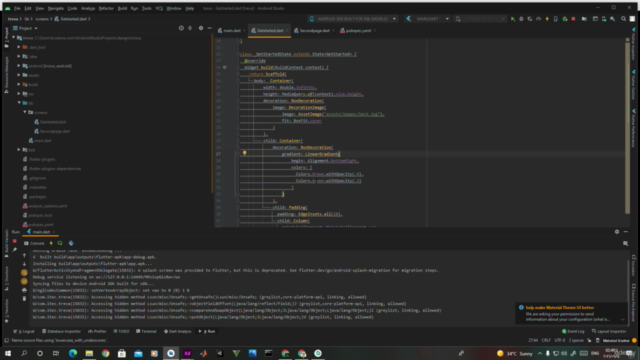Run the app with the green play icon

click(513, 19)
